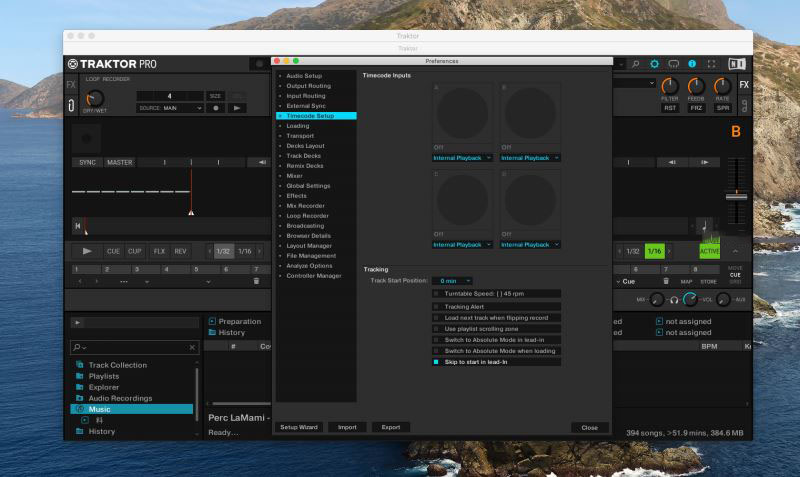Expand the search options chevron in browser
The width and height of the screenshot is (800, 477).
[84, 348]
